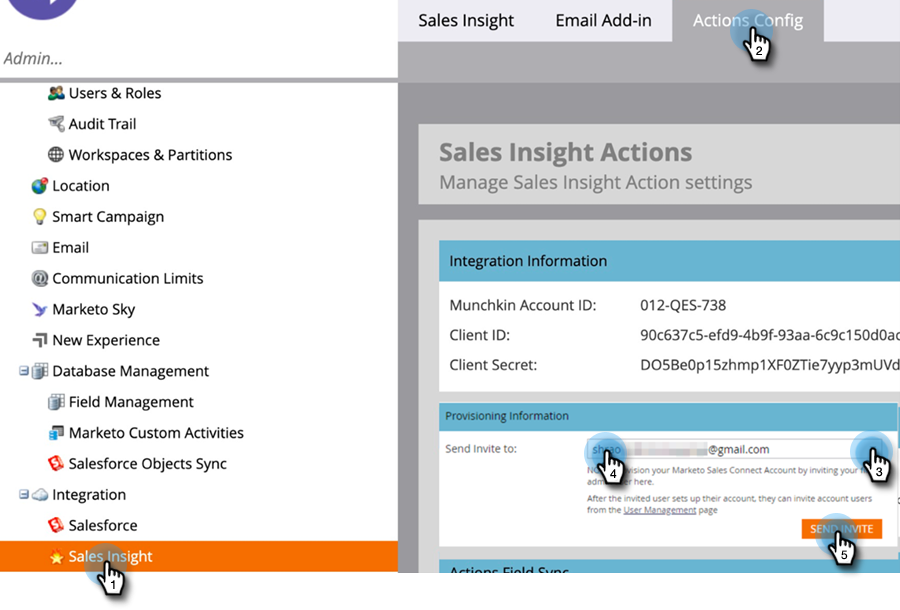Click the Client ID value
This screenshot has height=610, width=900.
[x=770, y=335]
